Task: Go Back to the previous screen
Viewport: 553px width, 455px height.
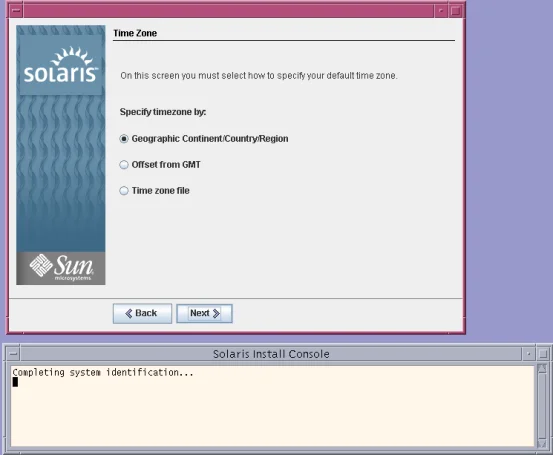Action: 142,313
